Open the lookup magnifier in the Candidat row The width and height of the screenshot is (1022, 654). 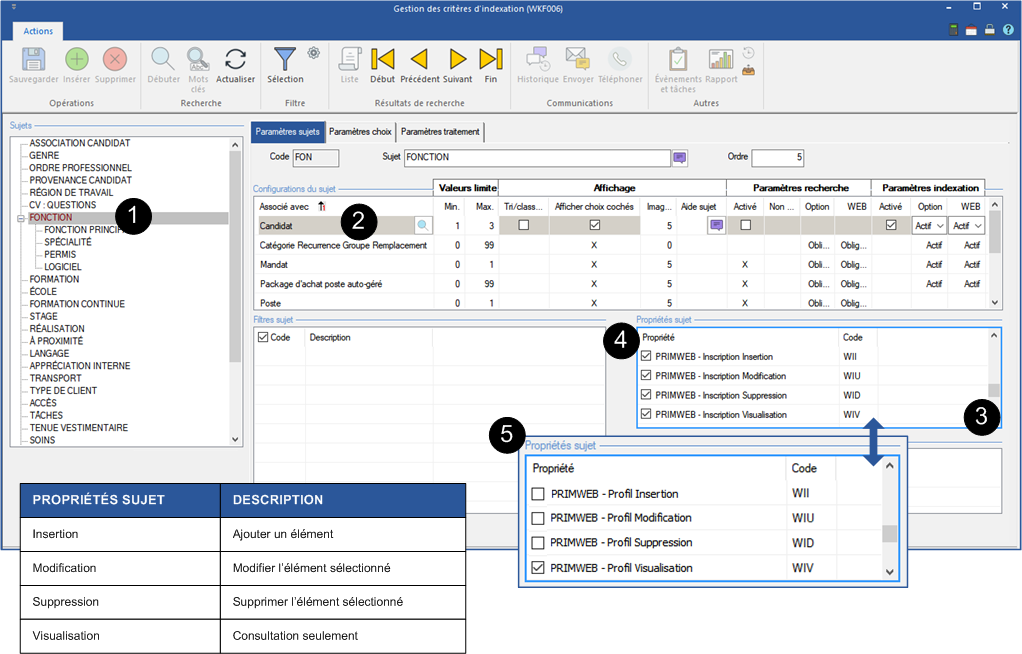click(423, 226)
